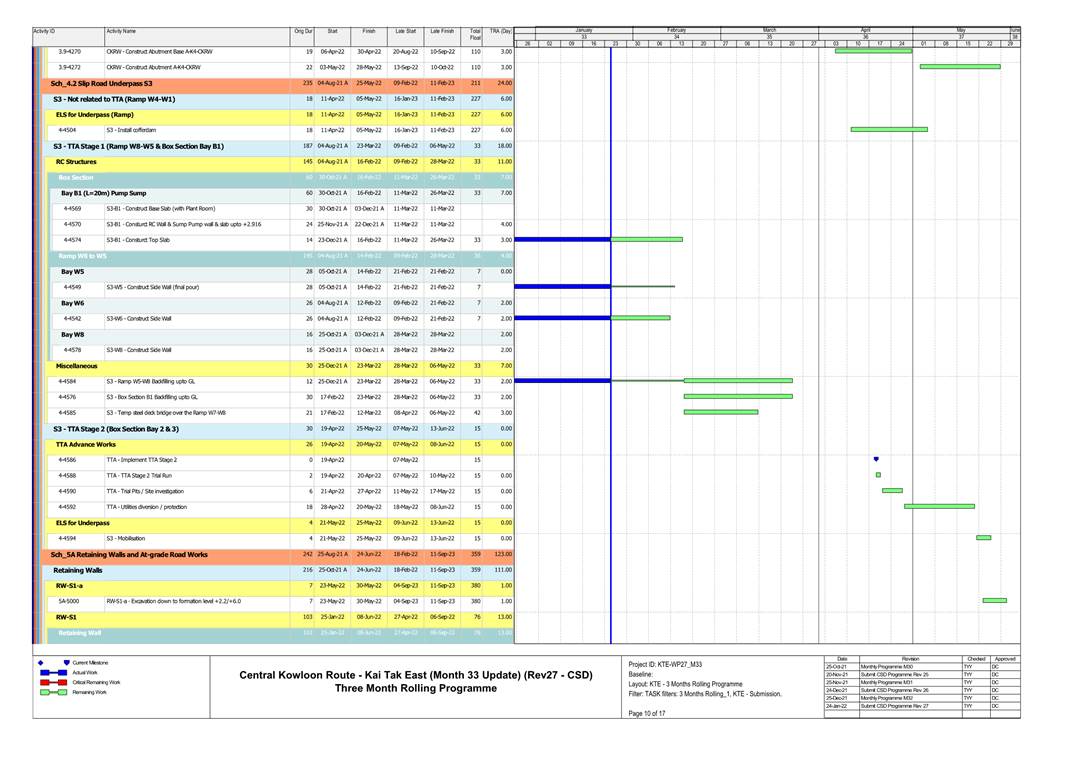Select the April month header in timeline
The height and width of the screenshot is (765, 1082).
pos(865,30)
